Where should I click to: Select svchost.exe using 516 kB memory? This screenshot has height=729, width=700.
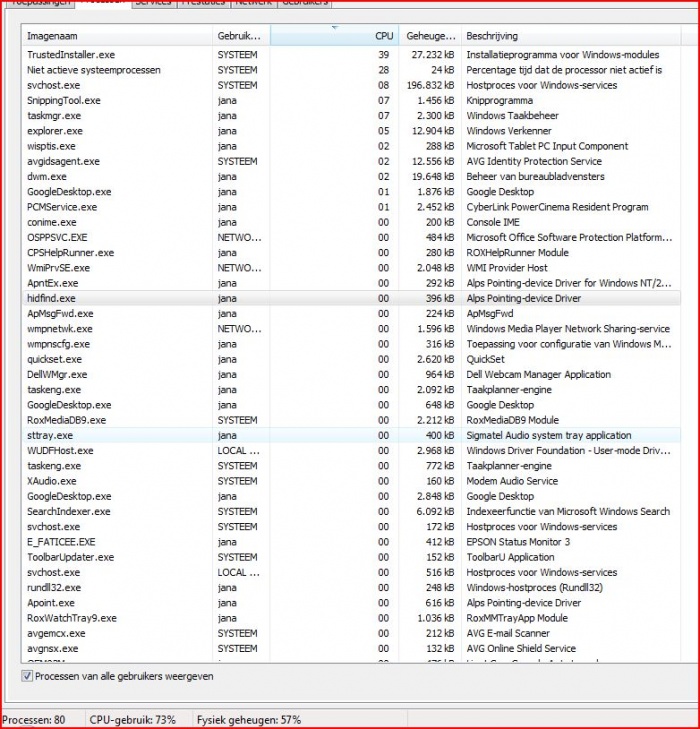tap(351, 572)
